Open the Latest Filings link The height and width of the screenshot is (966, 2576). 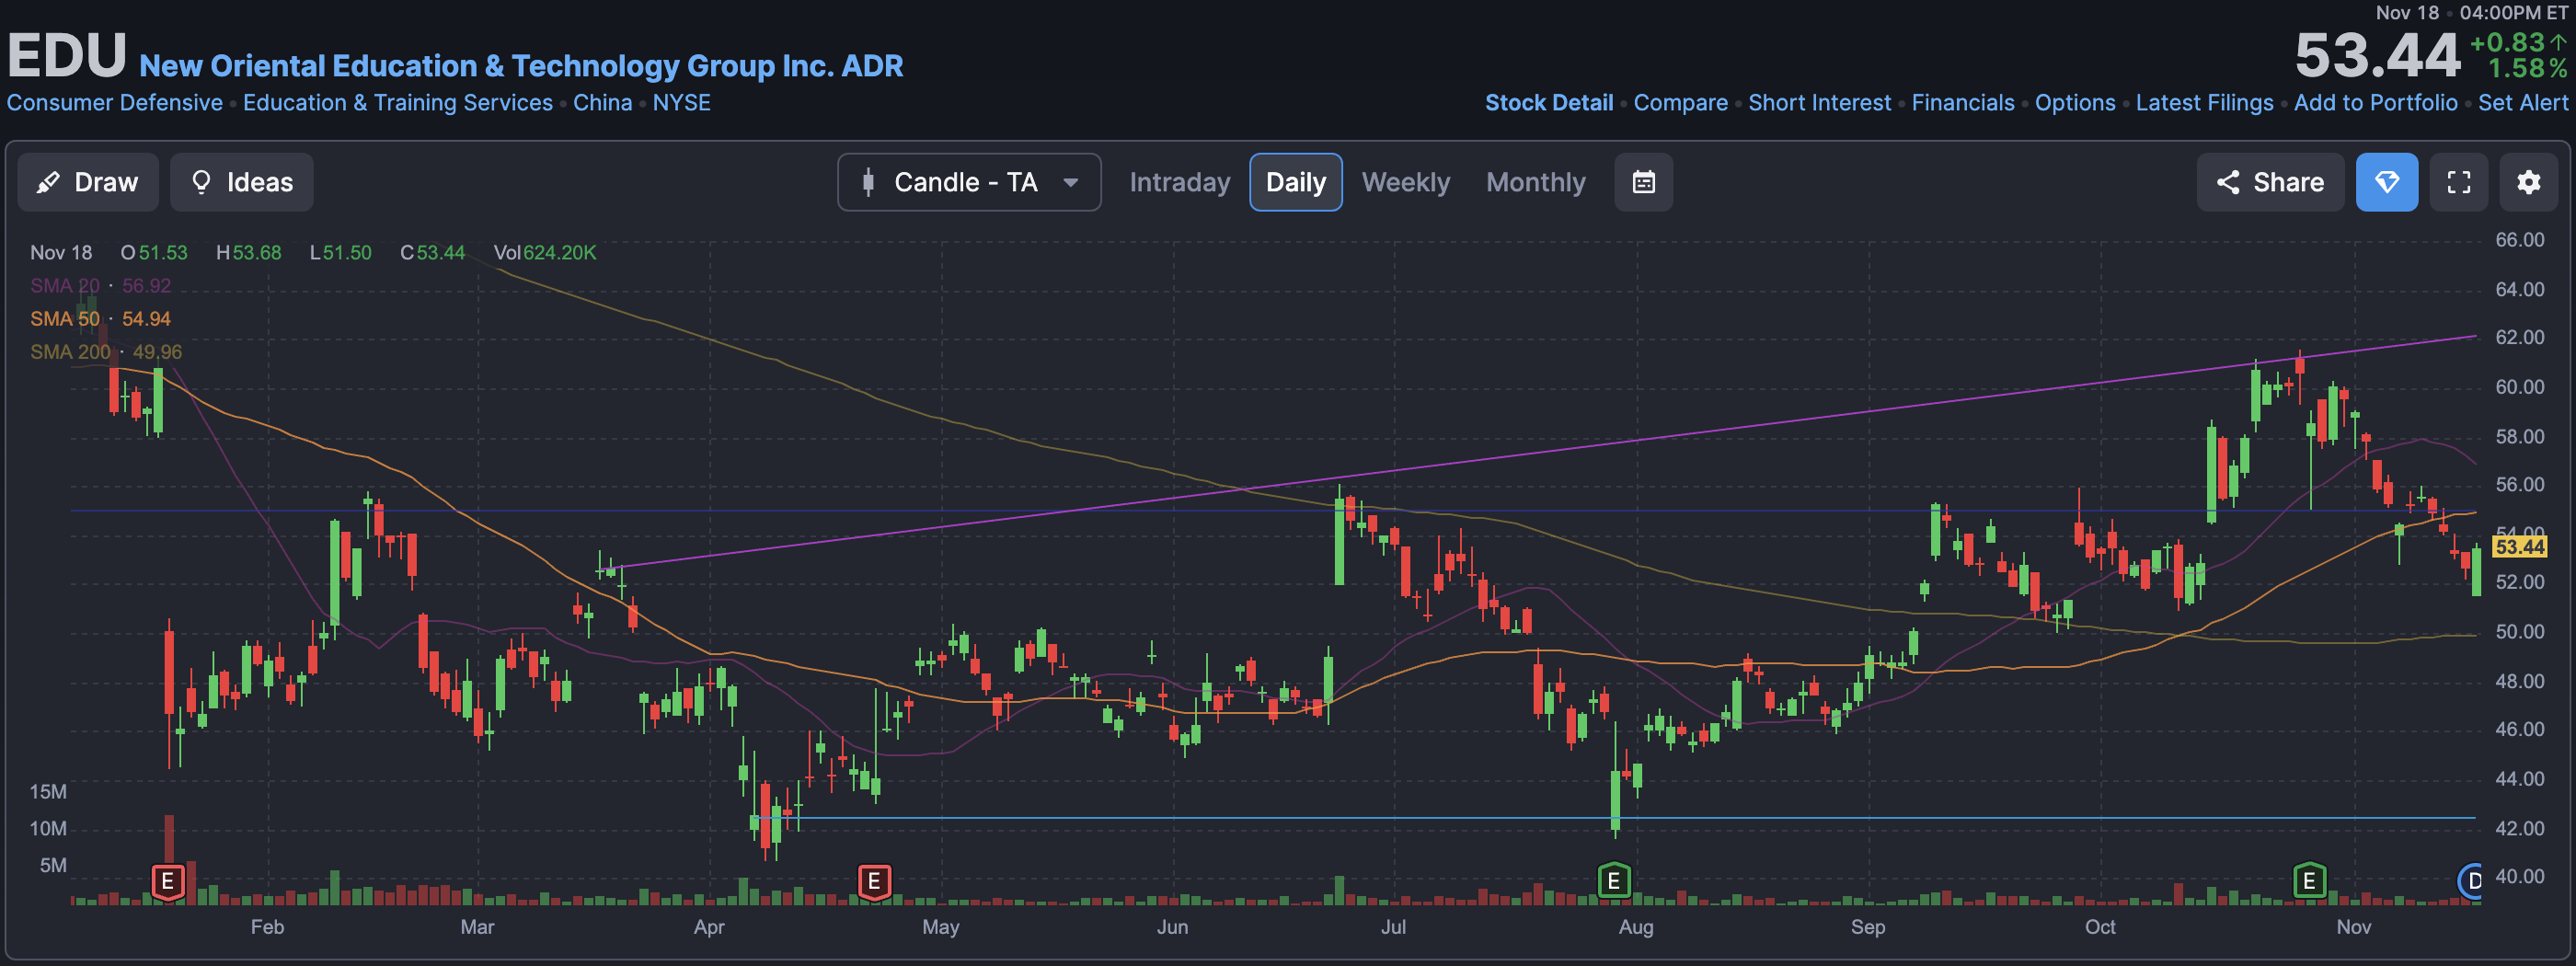click(x=2204, y=103)
